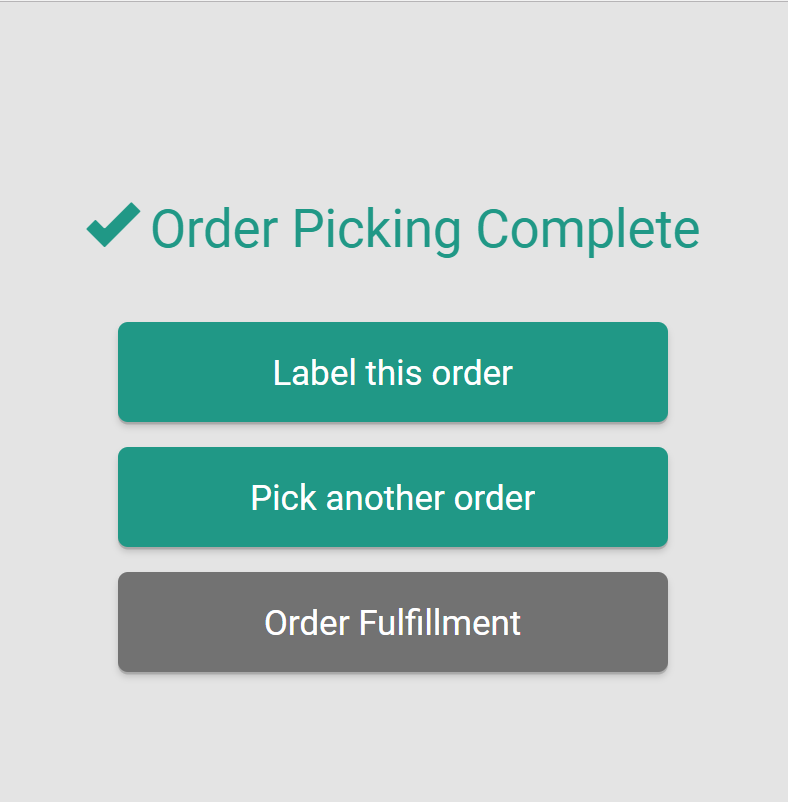
Task: Choose "Pick another order" to continue picking
Action: click(x=392, y=497)
